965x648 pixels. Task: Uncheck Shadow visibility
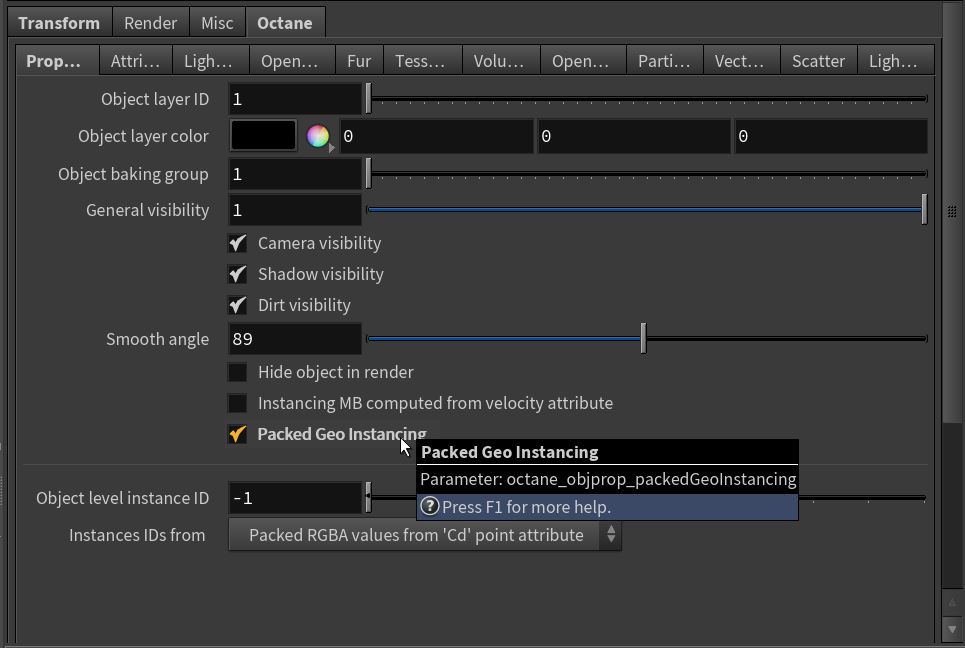[x=238, y=274]
